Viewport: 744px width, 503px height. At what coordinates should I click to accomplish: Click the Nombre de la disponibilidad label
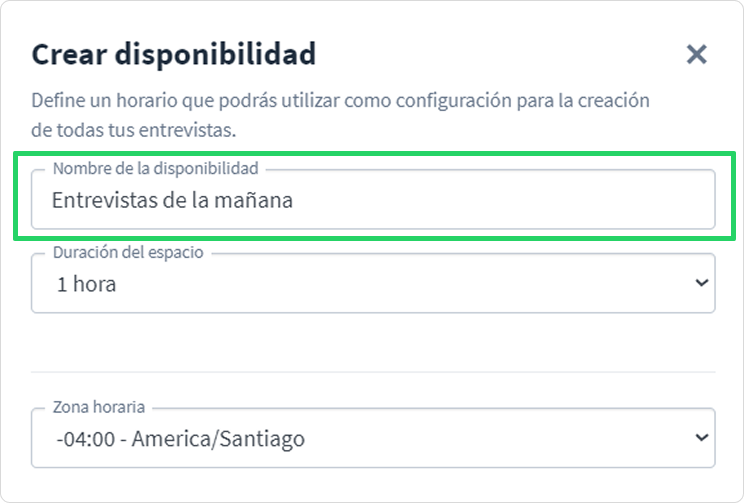pos(156,168)
